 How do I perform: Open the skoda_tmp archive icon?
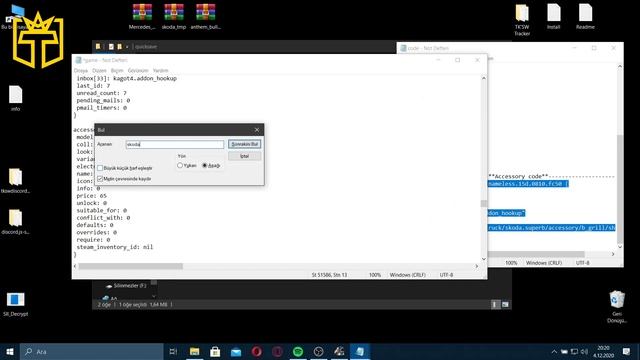point(174,17)
